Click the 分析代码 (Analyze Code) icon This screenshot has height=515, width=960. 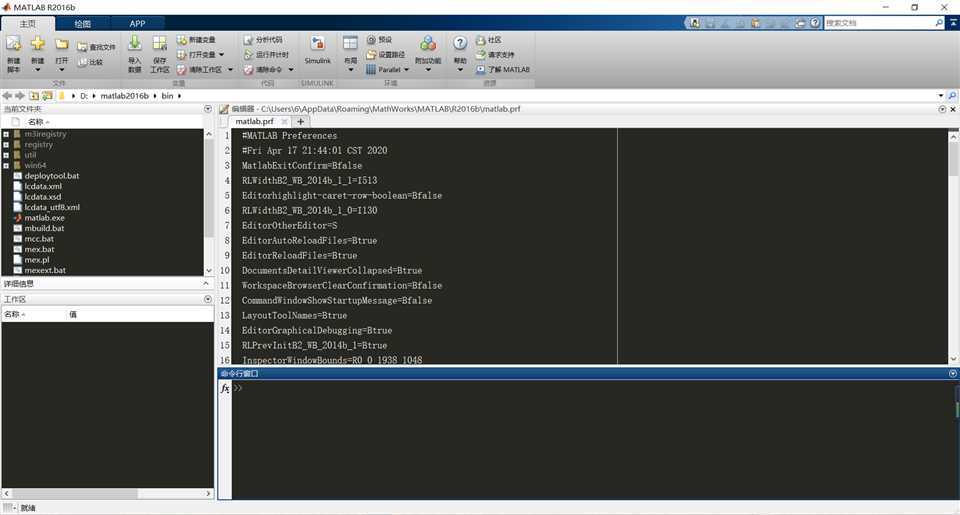pyautogui.click(x=248, y=40)
